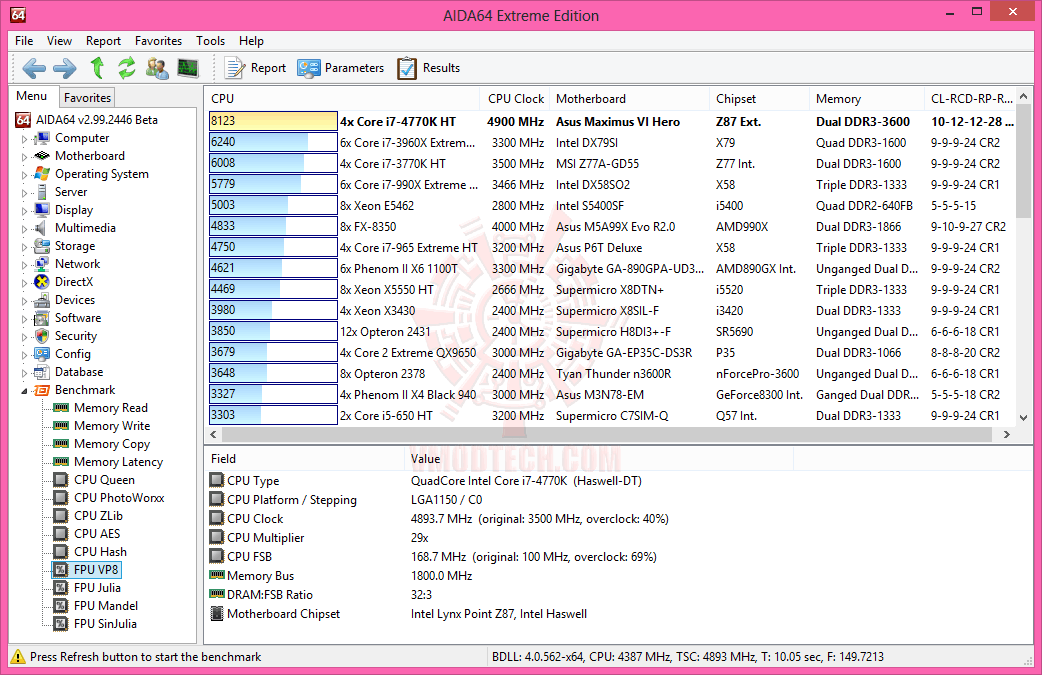Viewport: 1042px width, 675px height.
Task: Open the File menu
Action: coord(24,41)
